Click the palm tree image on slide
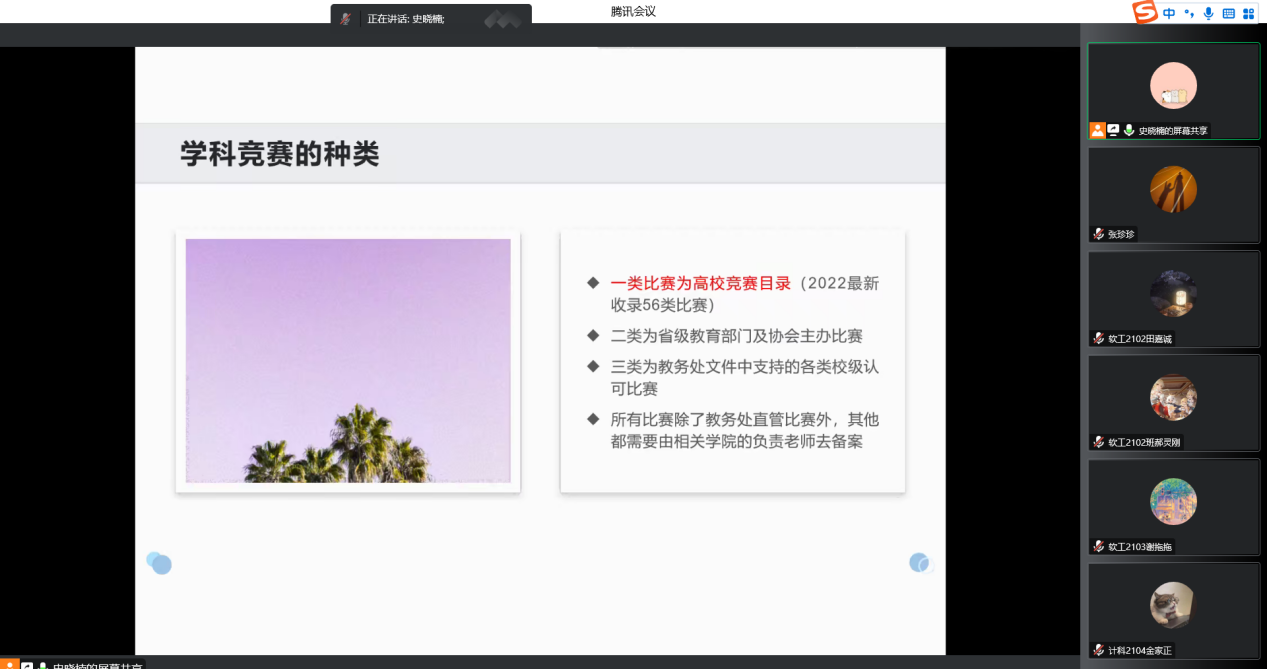Viewport: 1267px width, 669px height. click(348, 360)
